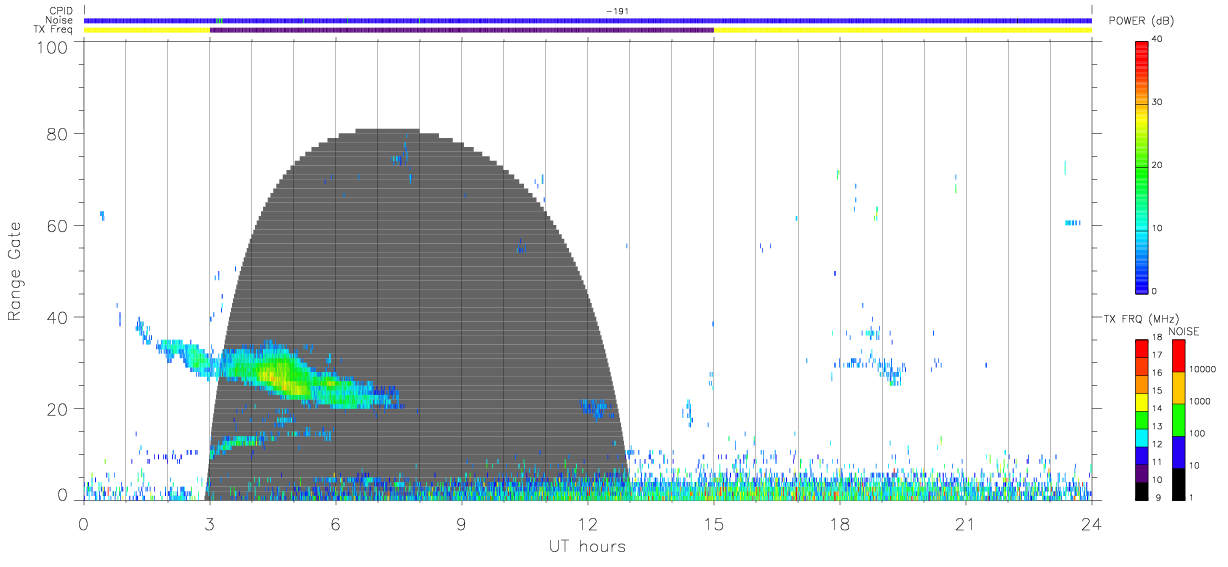Click the 1000 label on NOISE legend

pyautogui.click(x=1200, y=402)
